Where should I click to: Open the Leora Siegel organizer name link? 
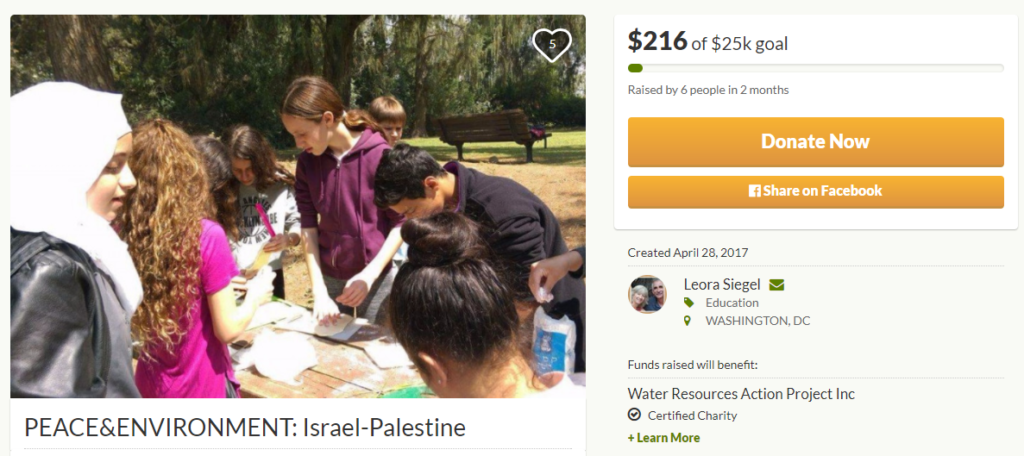pos(722,285)
